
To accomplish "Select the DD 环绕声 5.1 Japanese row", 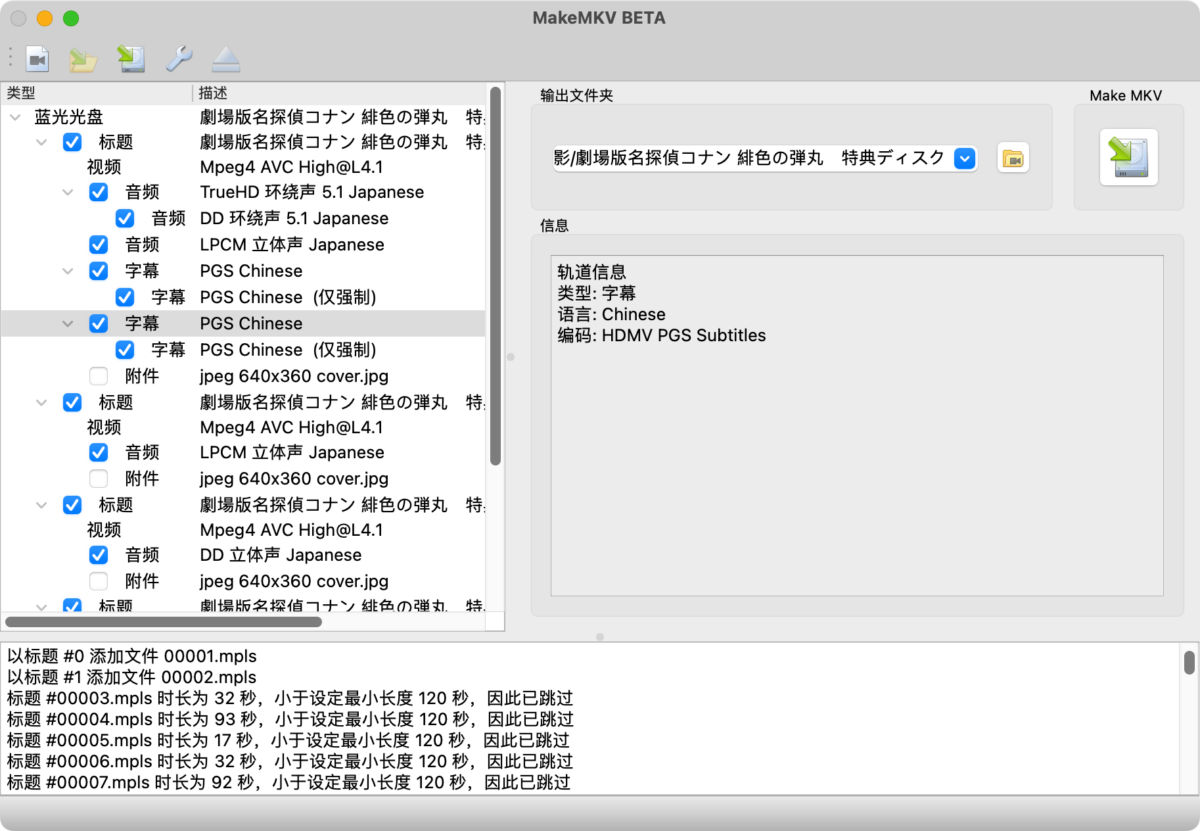I will [x=243, y=218].
